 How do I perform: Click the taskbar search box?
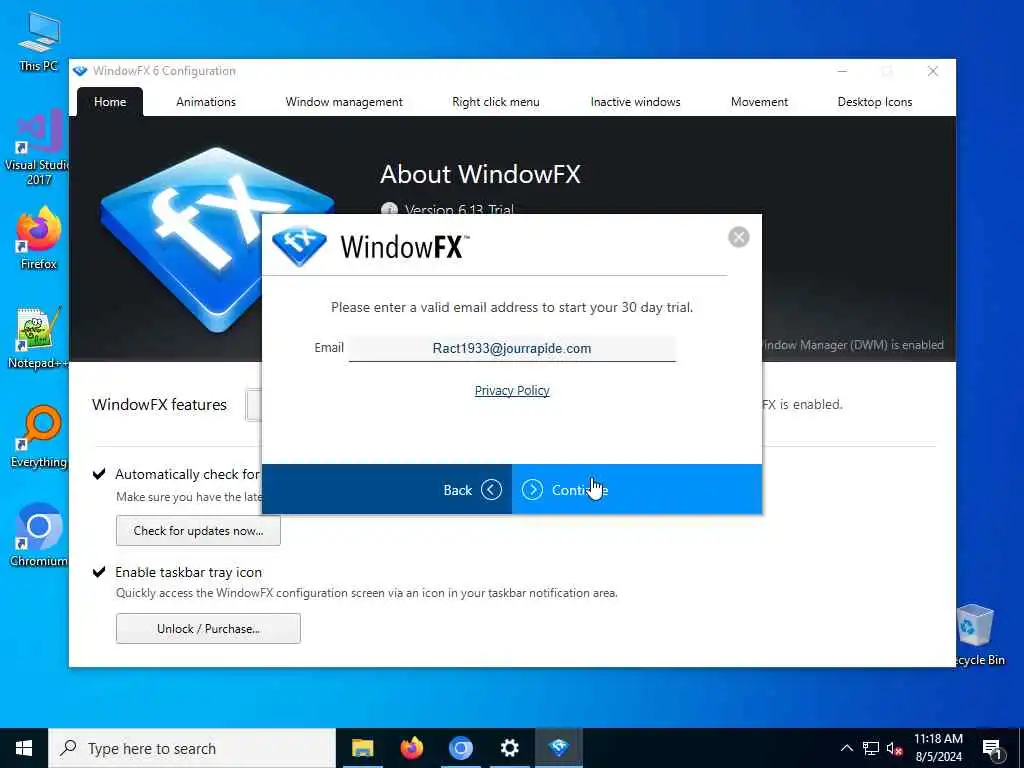[x=192, y=748]
